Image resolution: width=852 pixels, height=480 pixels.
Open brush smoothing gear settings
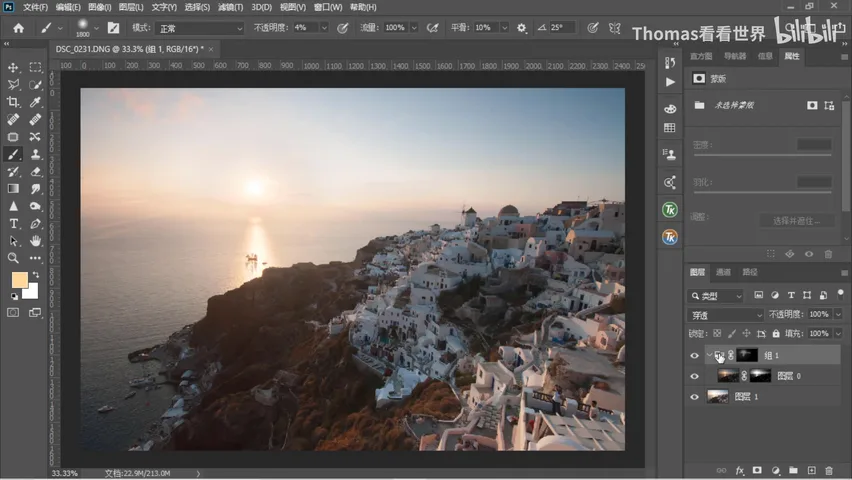(x=522, y=28)
